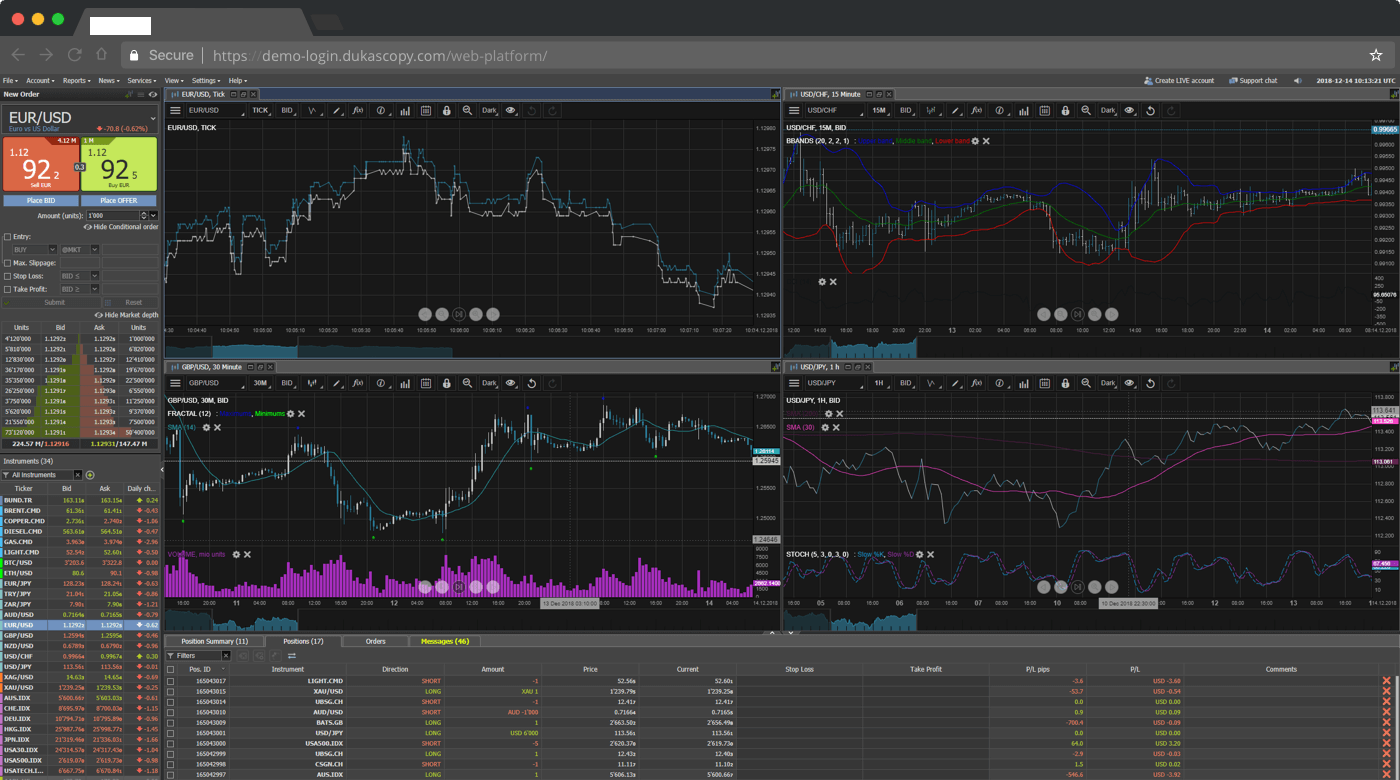Toggle visibility eye in EUR/USD chart toolbar
Viewport: 1400px width, 780px height.
[511, 111]
